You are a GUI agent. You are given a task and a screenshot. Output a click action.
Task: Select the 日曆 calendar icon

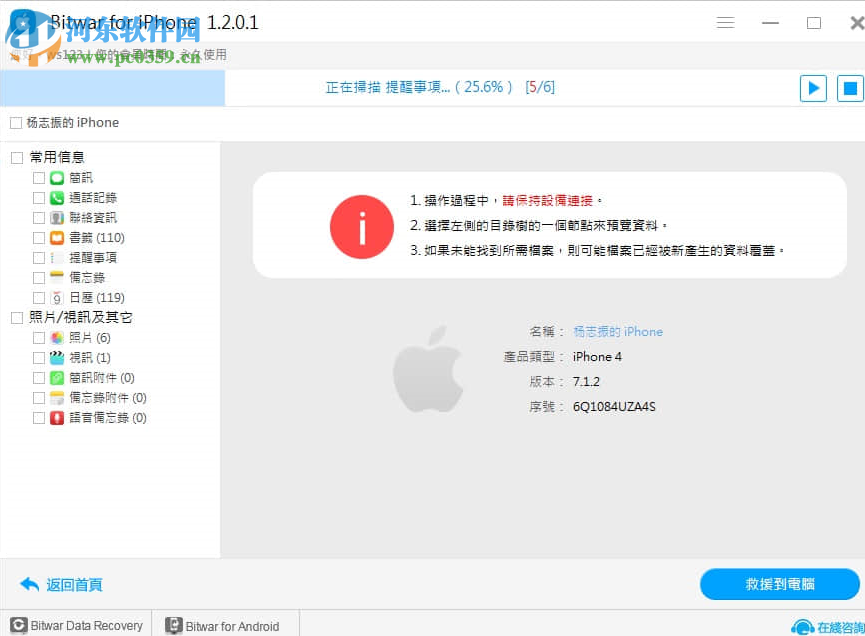(55, 295)
